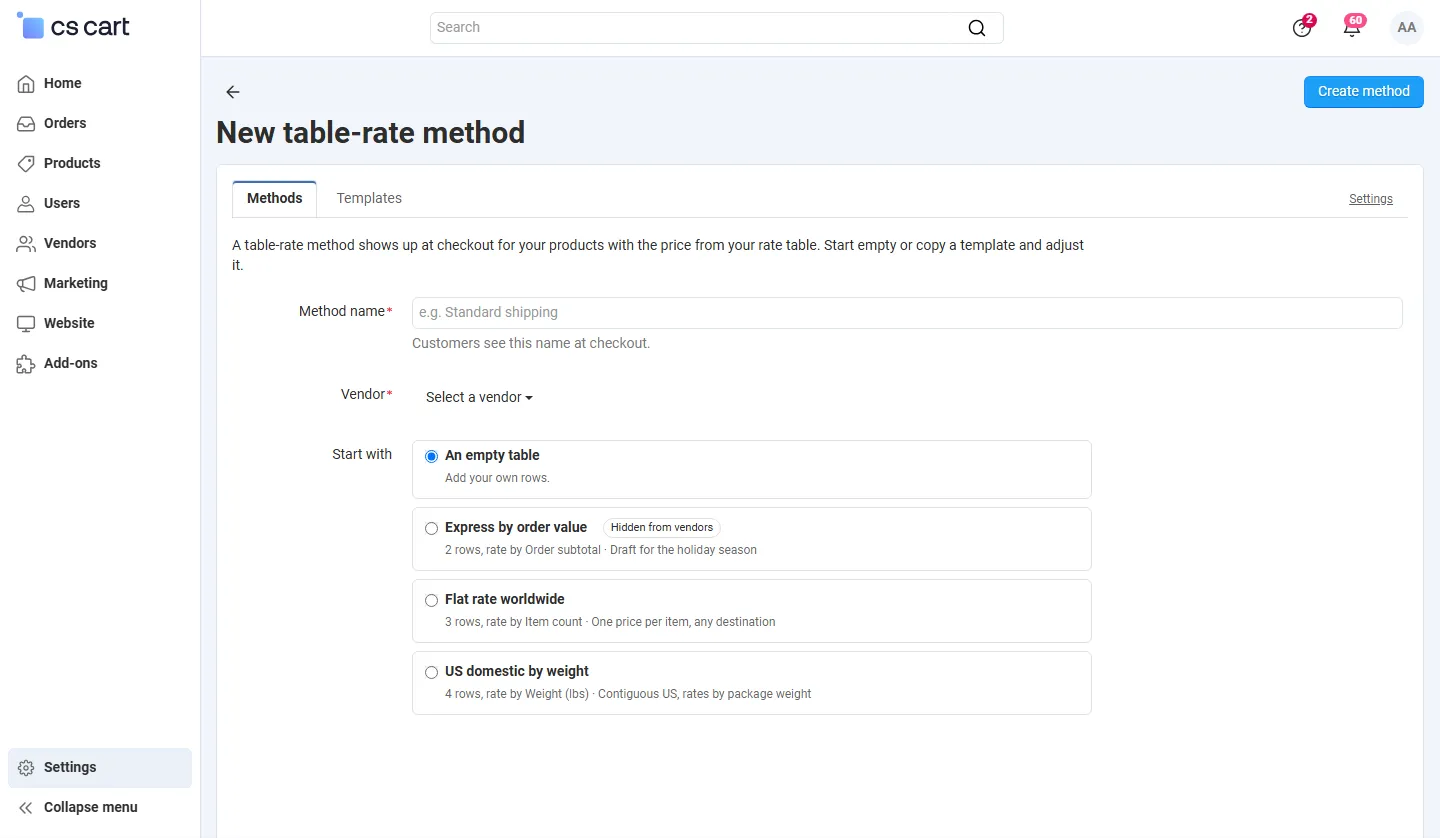This screenshot has height=838, width=1440.
Task: Open the AA user avatar menu
Action: (x=1407, y=28)
